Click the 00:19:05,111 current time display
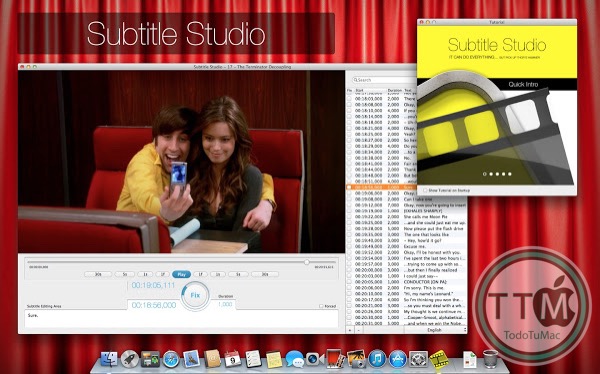This screenshot has width=600, height=374. pos(153,285)
